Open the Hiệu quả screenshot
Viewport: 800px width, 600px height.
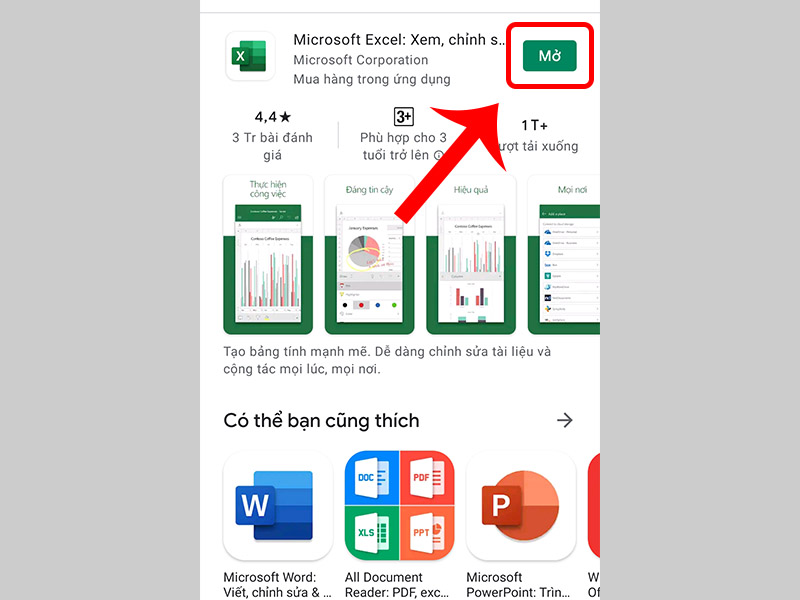point(471,255)
